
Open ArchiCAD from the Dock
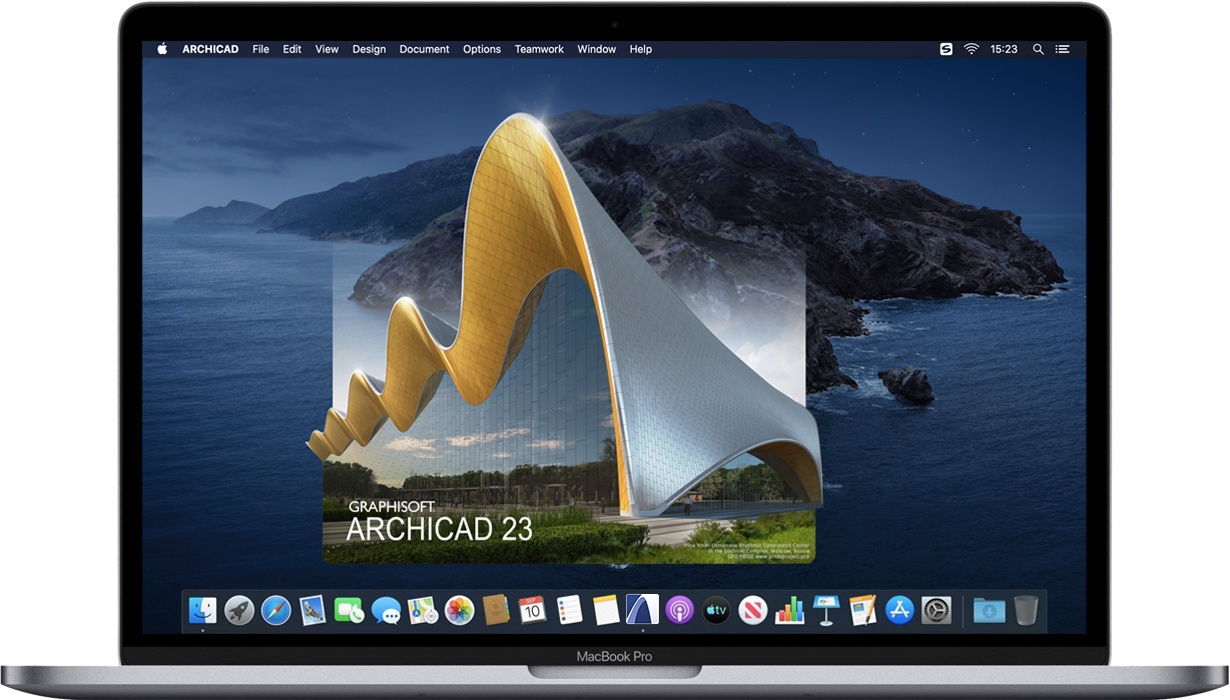[640, 610]
